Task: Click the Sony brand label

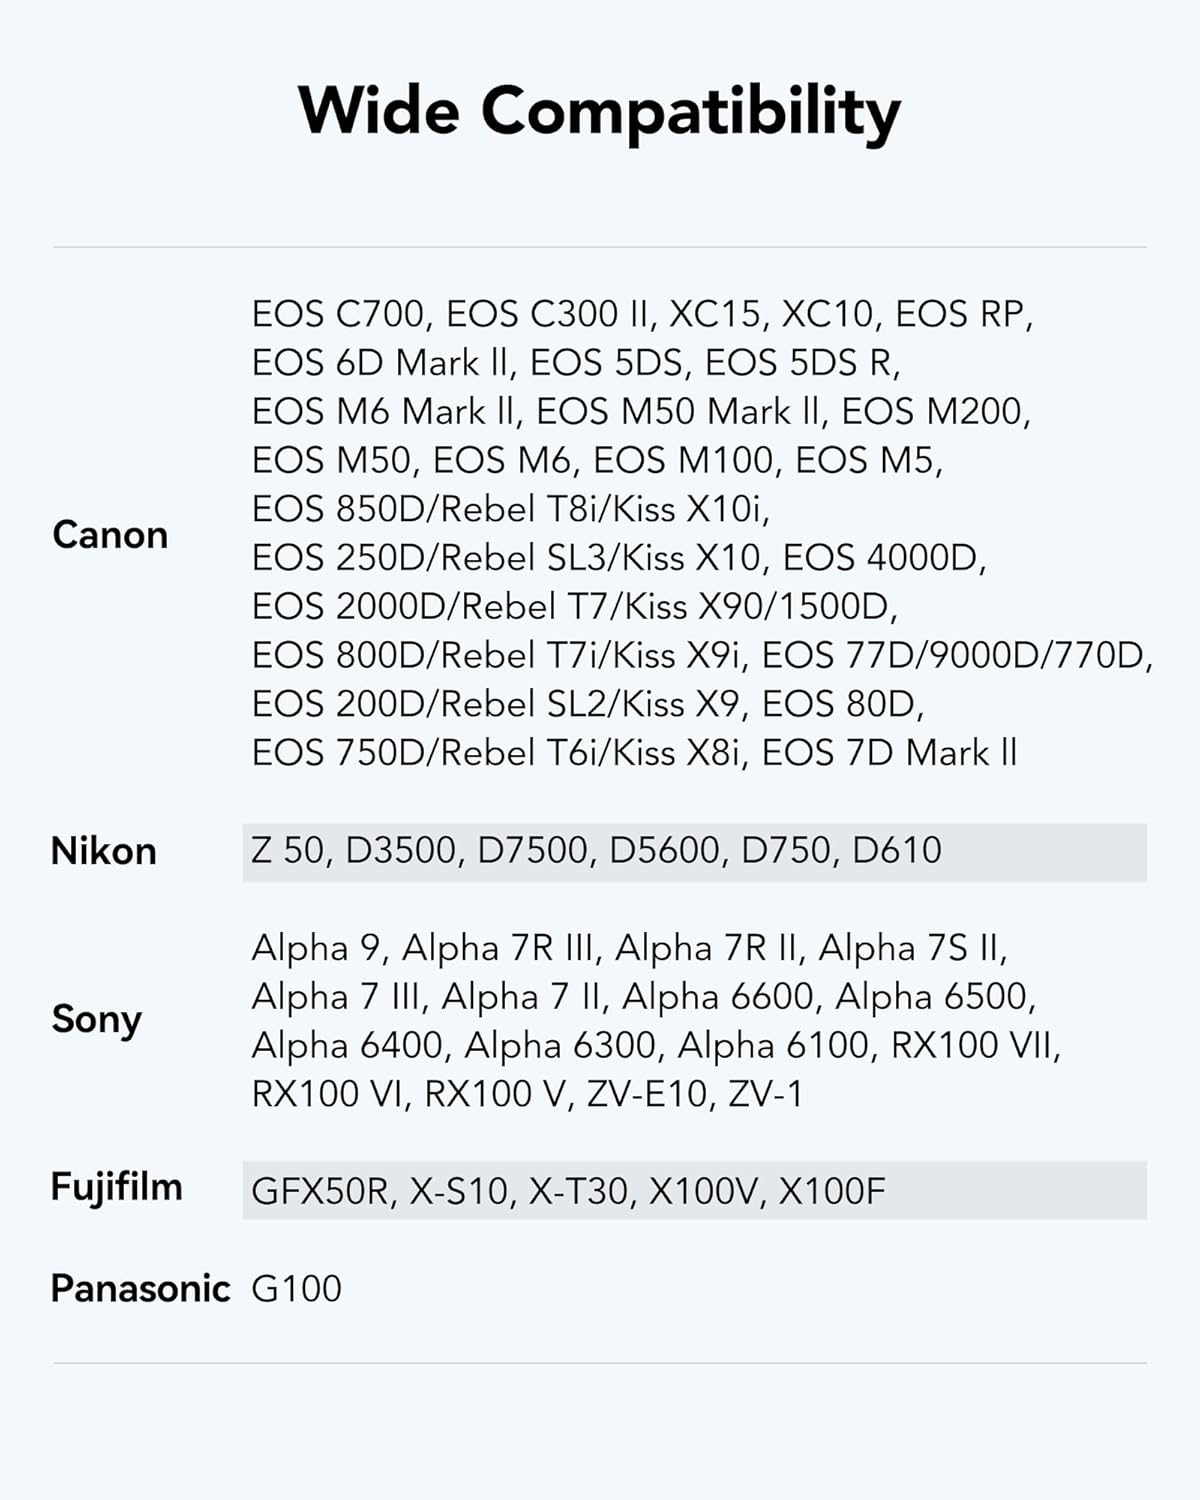Action: pyautogui.click(x=97, y=1019)
